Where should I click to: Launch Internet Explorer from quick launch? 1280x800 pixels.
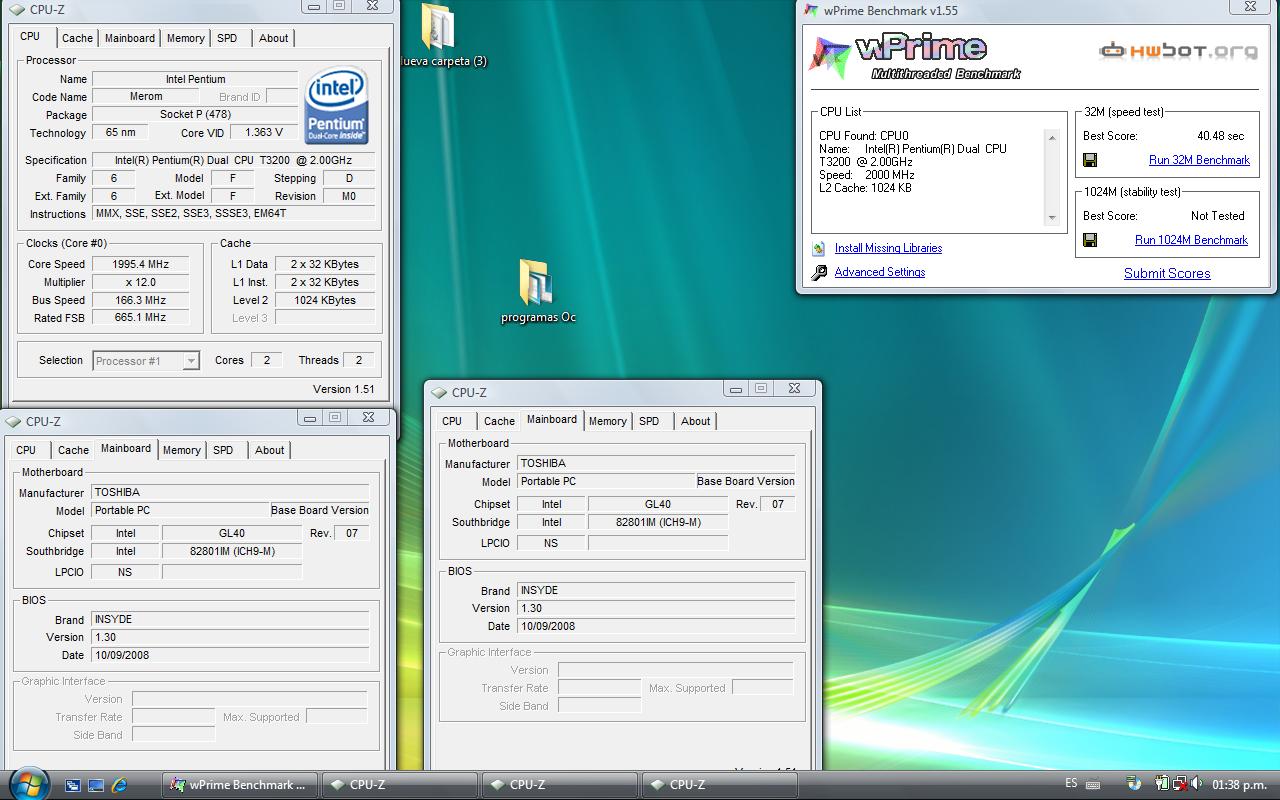(119, 785)
